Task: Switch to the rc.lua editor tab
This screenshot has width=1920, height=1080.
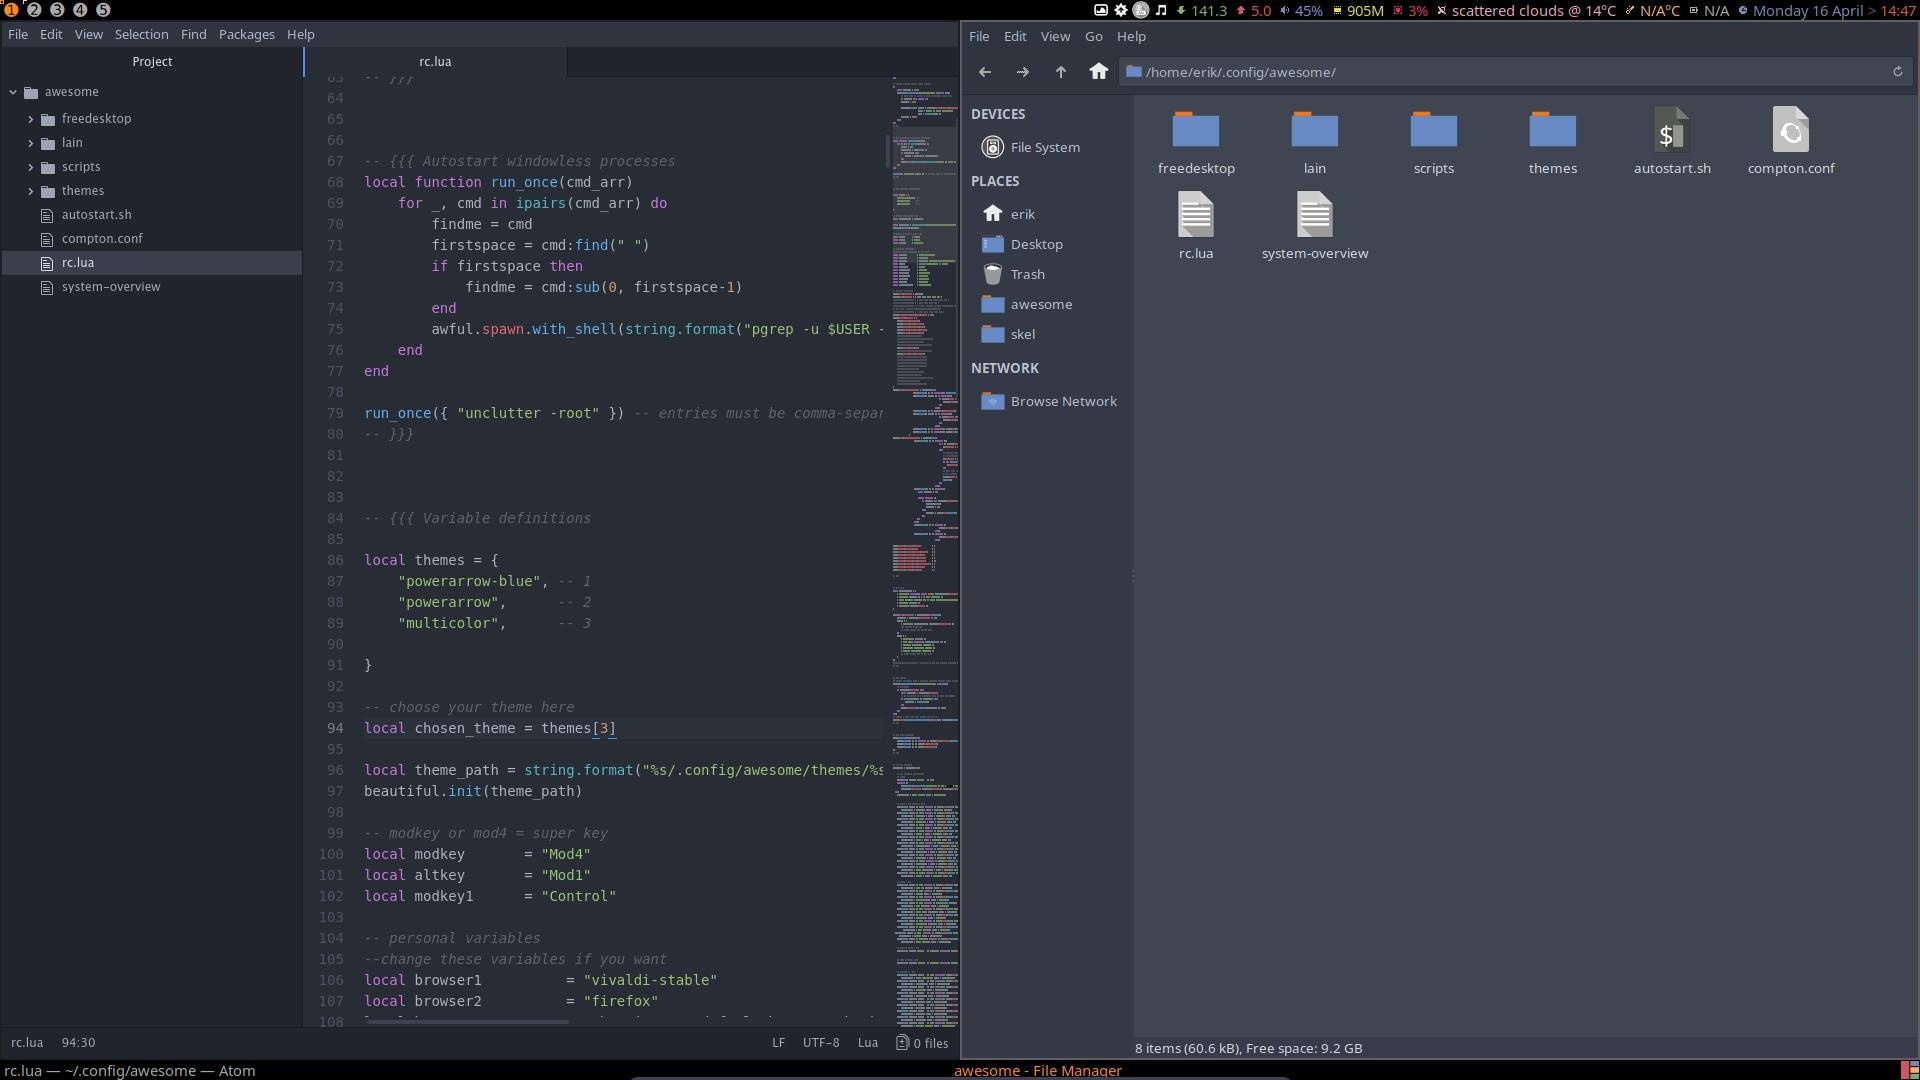Action: coord(435,61)
